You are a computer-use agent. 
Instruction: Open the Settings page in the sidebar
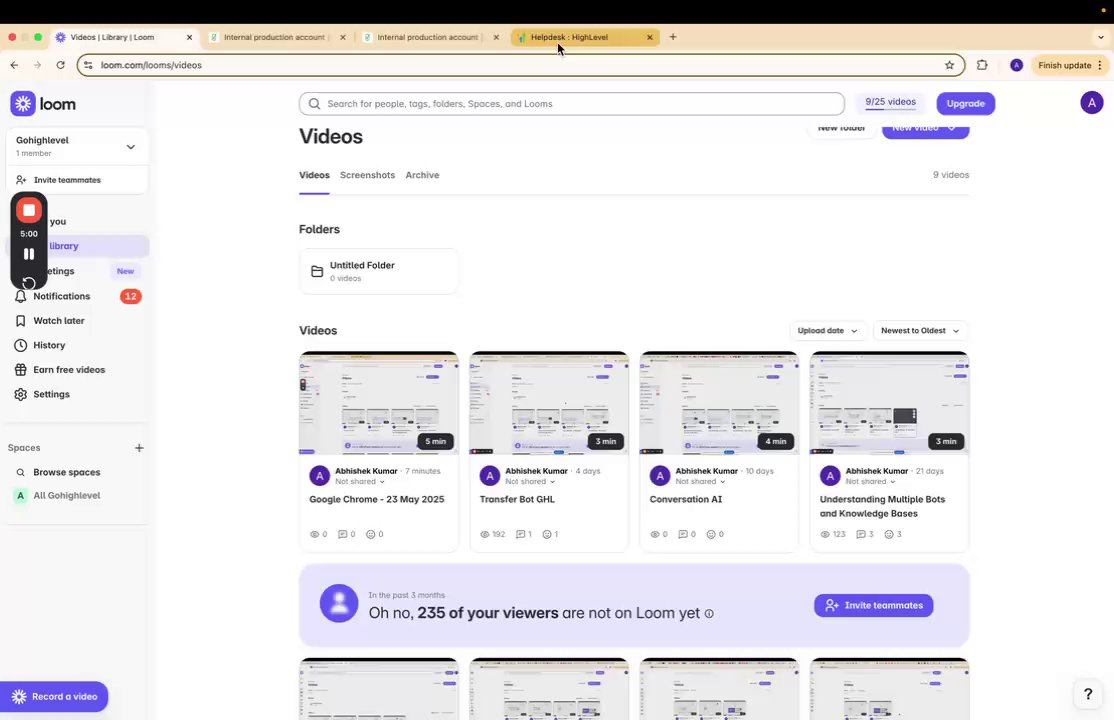[x=50, y=394]
